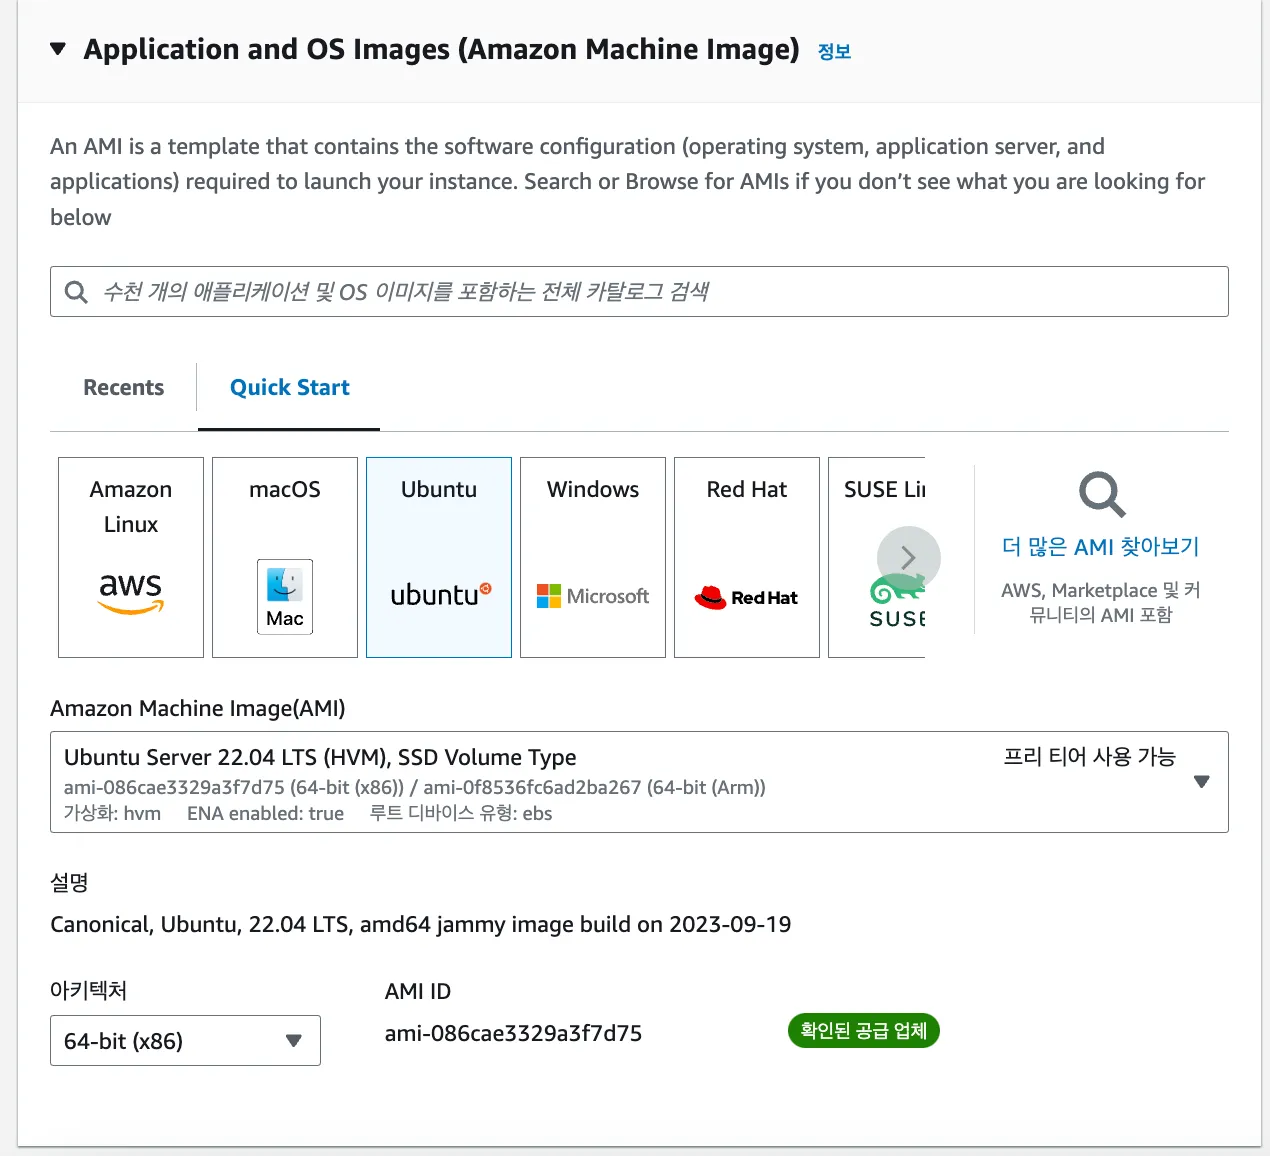Click the Amazon Machine Image(AMI) label

(198, 708)
